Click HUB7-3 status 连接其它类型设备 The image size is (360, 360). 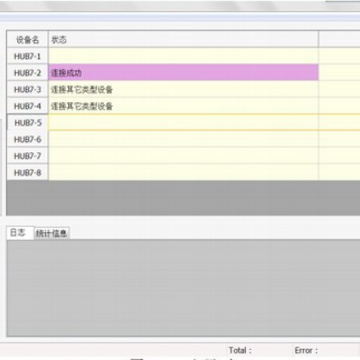[183, 89]
